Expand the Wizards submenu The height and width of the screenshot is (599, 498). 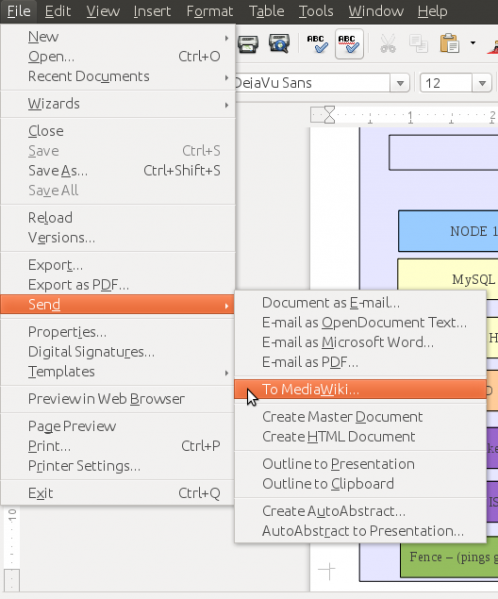[x=118, y=104]
